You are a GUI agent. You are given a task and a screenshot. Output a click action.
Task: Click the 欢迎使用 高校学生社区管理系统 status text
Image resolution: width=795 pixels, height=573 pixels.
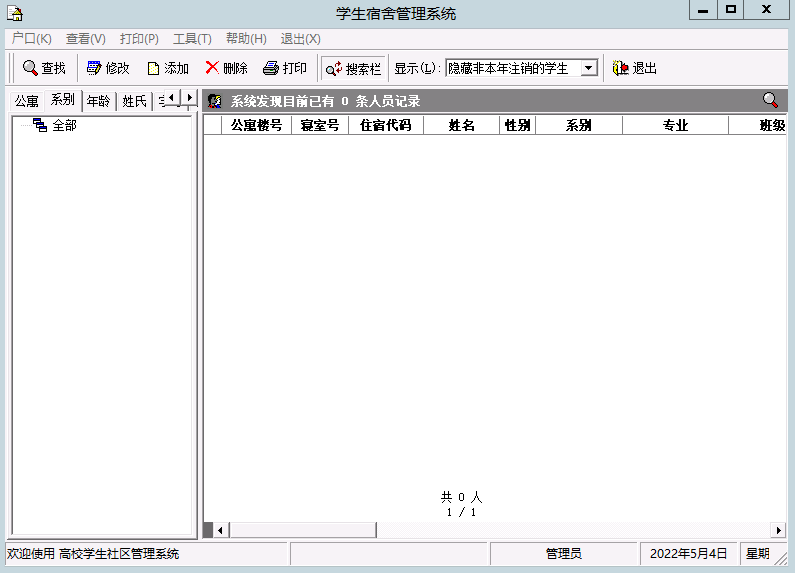pos(93,554)
